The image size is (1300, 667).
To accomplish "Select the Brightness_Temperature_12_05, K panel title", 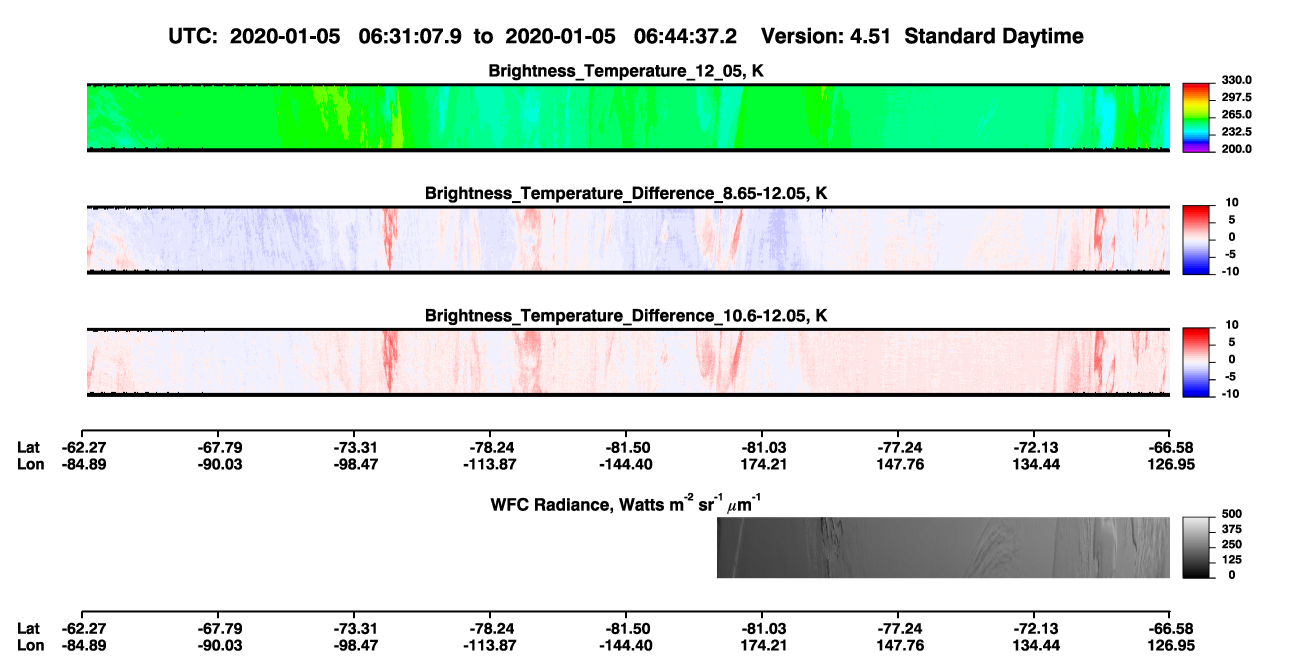I will click(627, 71).
